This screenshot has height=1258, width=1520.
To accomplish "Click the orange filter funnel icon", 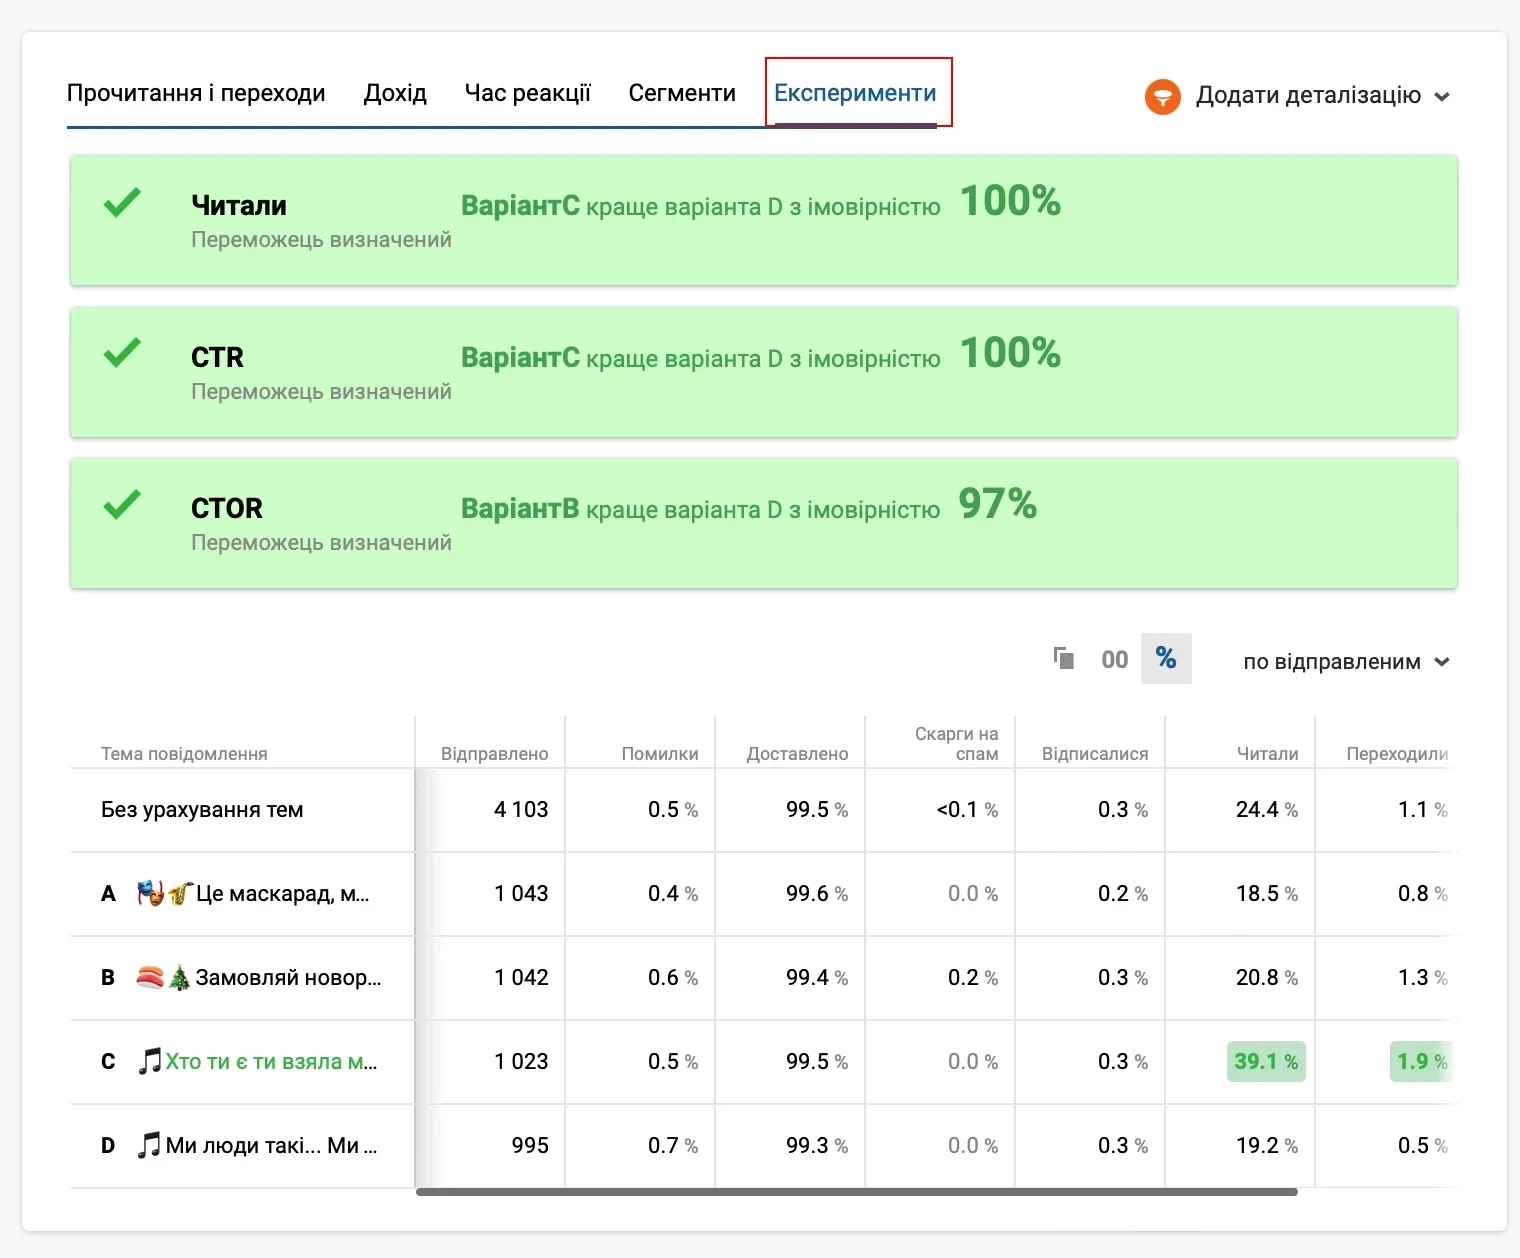I will pyautogui.click(x=1162, y=96).
